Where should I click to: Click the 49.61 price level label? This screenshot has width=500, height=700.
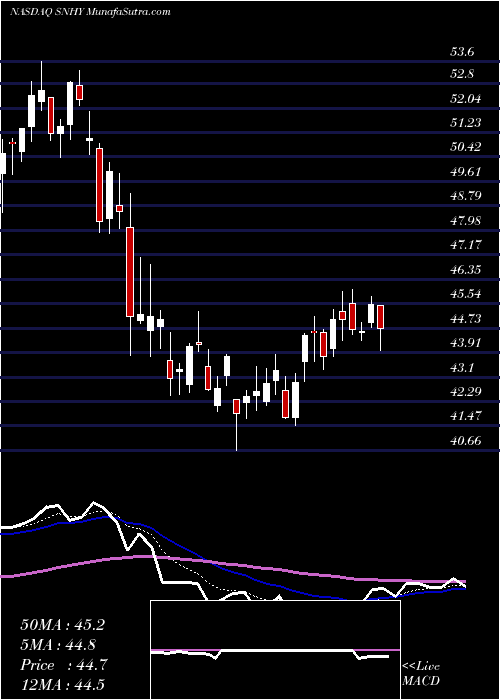[466, 171]
